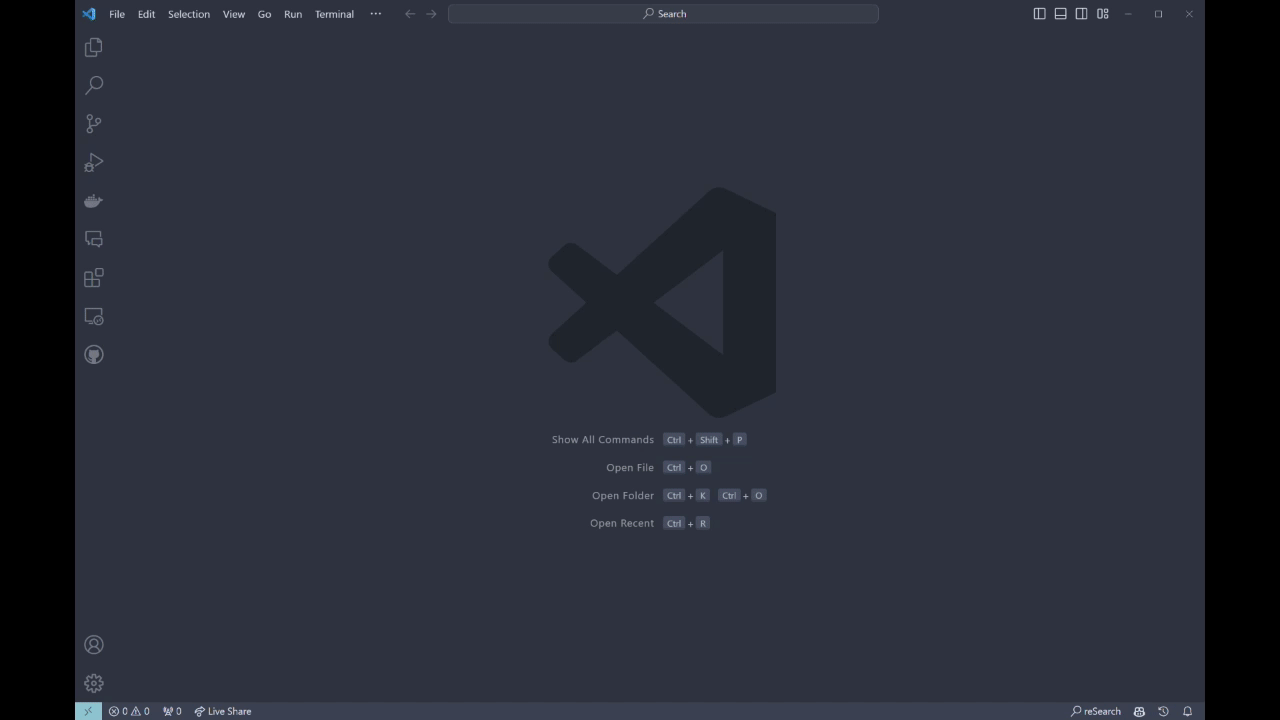Click the Open Recent label
The width and height of the screenshot is (1280, 720).
(x=622, y=524)
